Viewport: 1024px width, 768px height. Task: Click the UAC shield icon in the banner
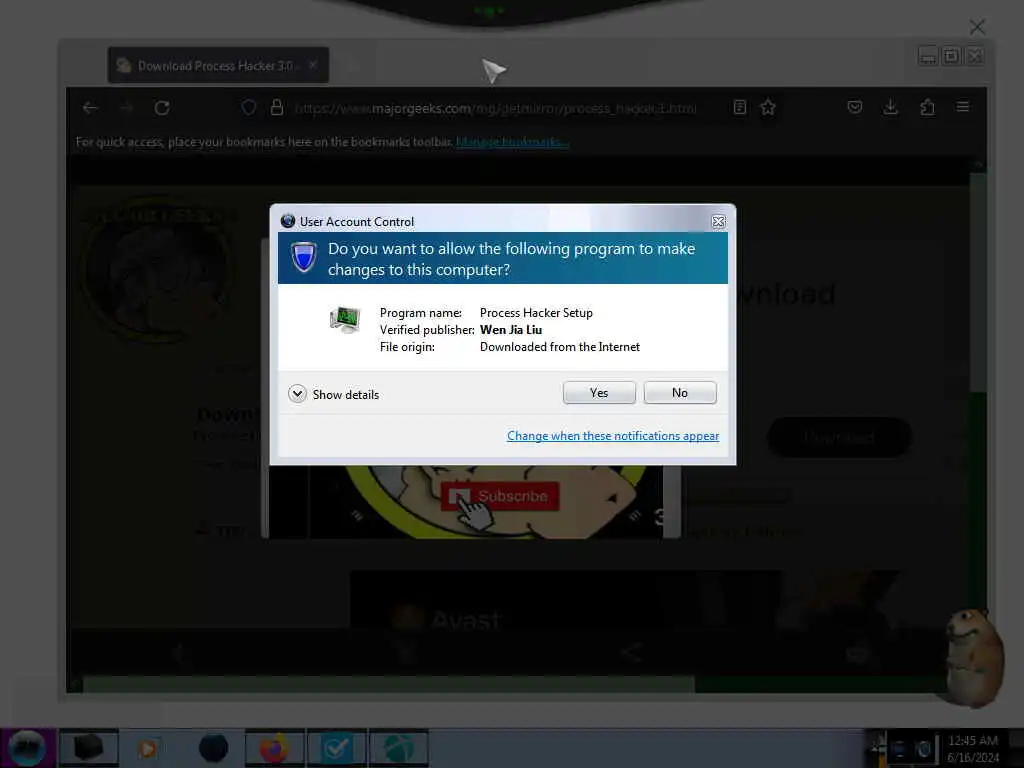click(303, 257)
